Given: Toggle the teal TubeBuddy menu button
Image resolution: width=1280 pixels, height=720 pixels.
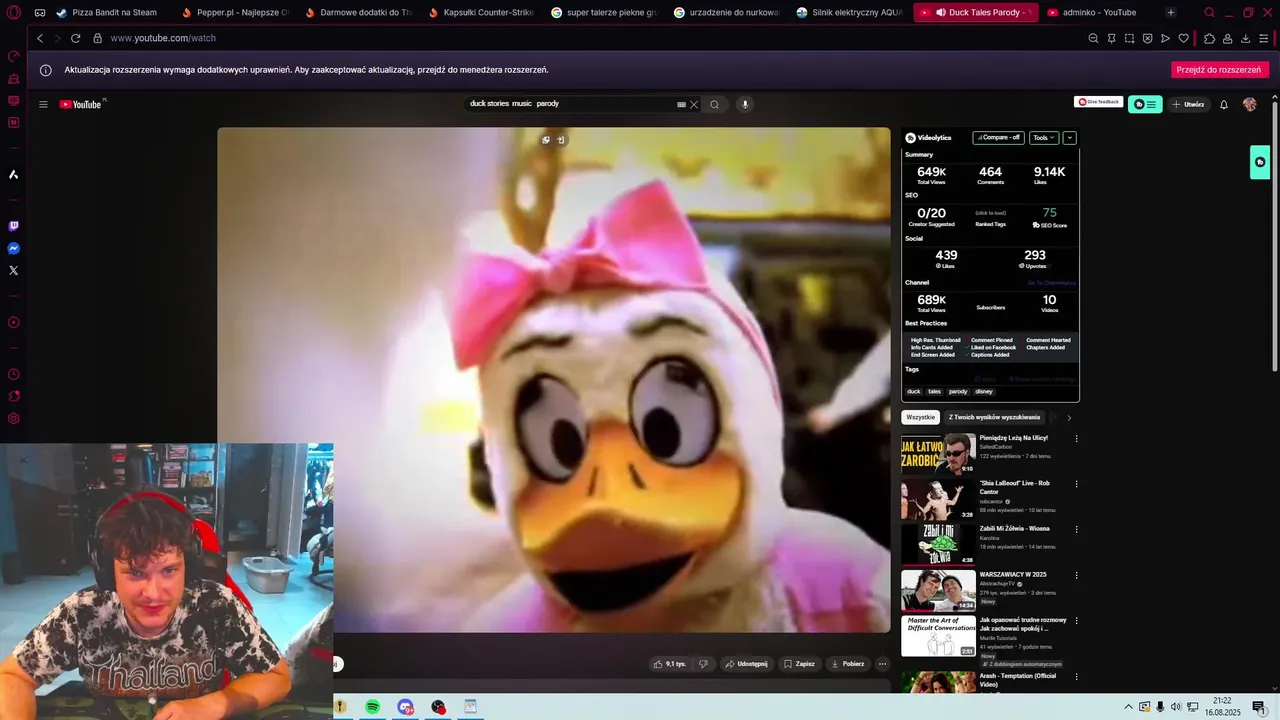Looking at the screenshot, I should point(1145,104).
